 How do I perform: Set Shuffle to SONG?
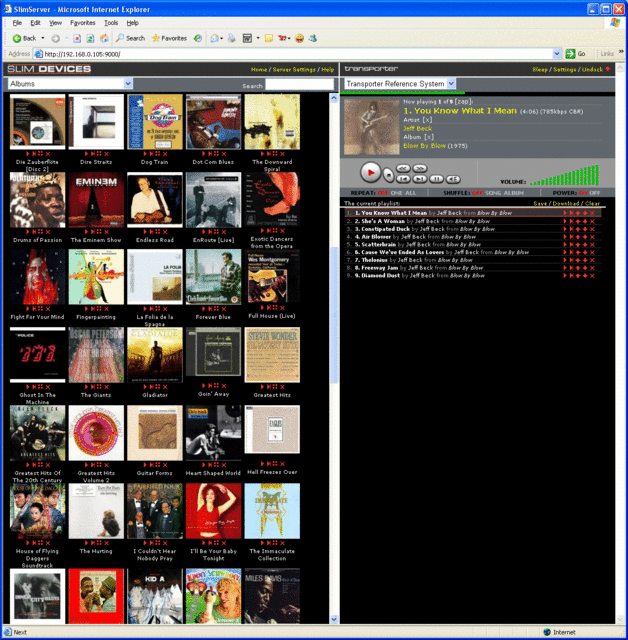click(493, 193)
